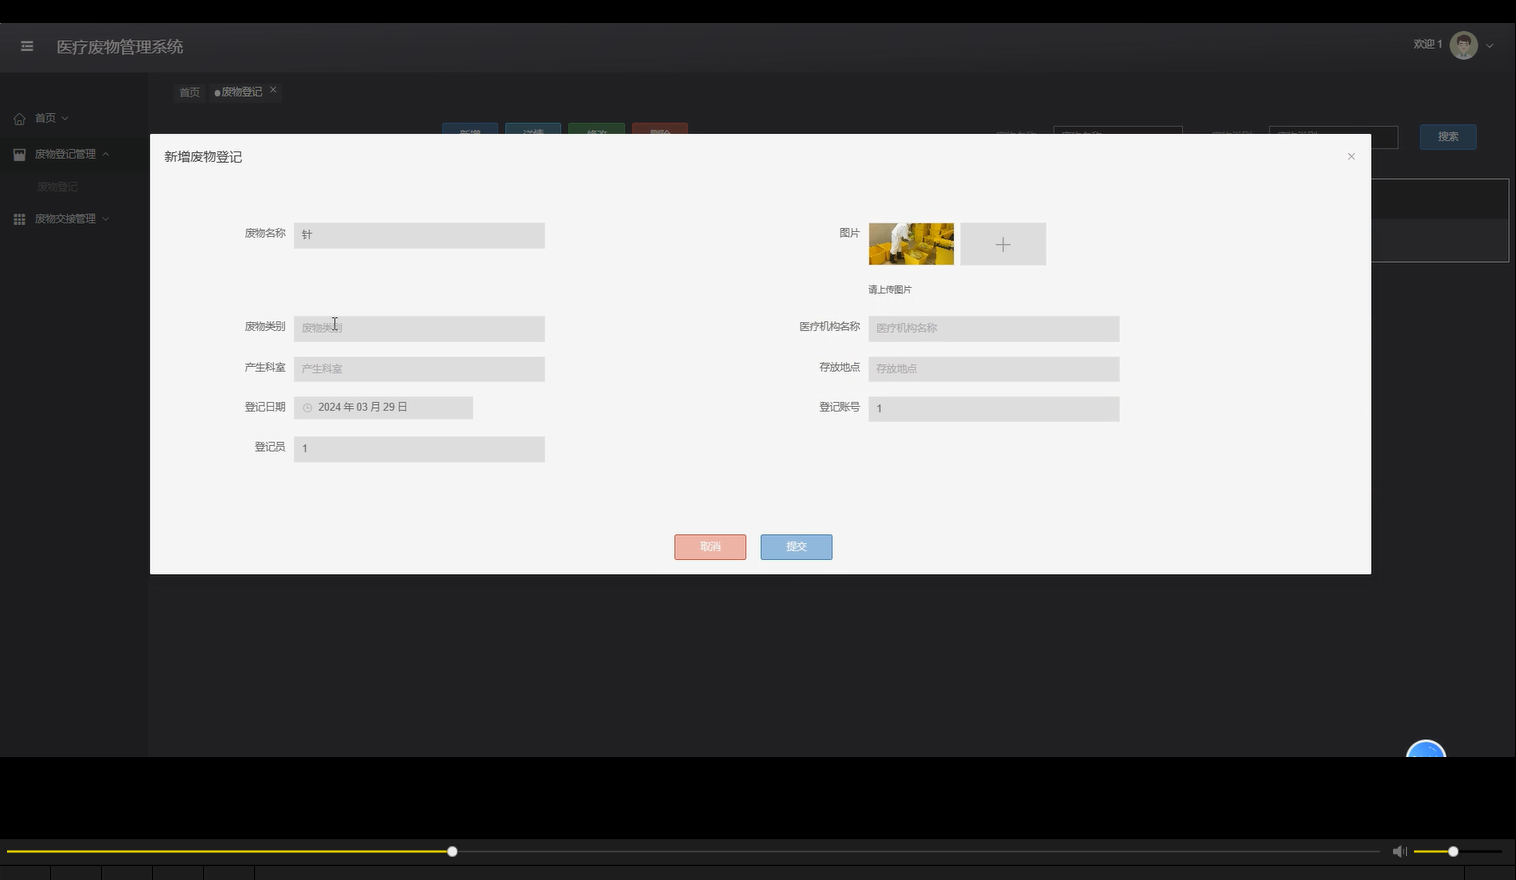Image resolution: width=1516 pixels, height=880 pixels.
Task: Open the 登记日期 date picker field
Action: coord(383,408)
